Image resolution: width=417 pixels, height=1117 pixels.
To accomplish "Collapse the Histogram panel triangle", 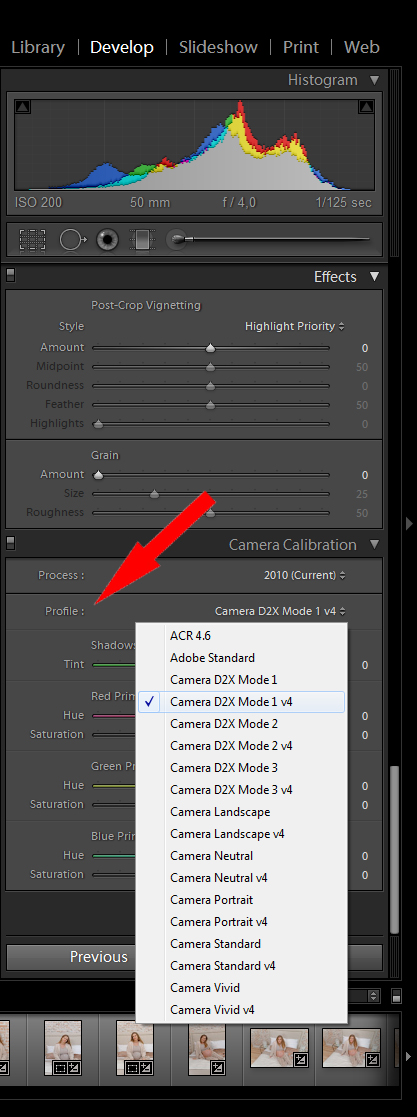I will 375,80.
